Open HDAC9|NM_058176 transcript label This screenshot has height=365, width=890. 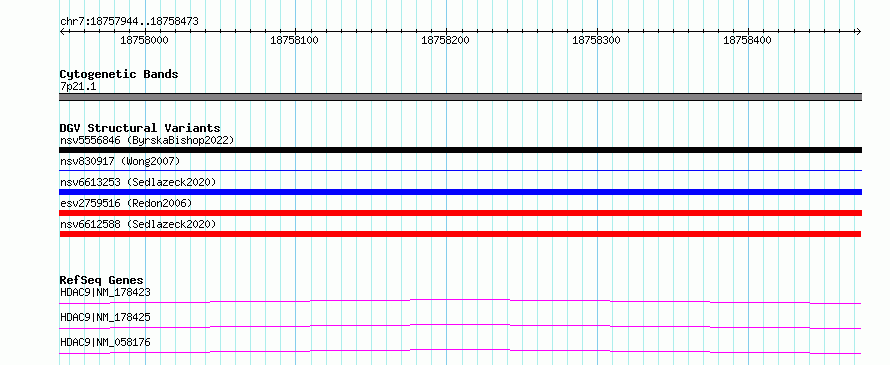pos(105,342)
